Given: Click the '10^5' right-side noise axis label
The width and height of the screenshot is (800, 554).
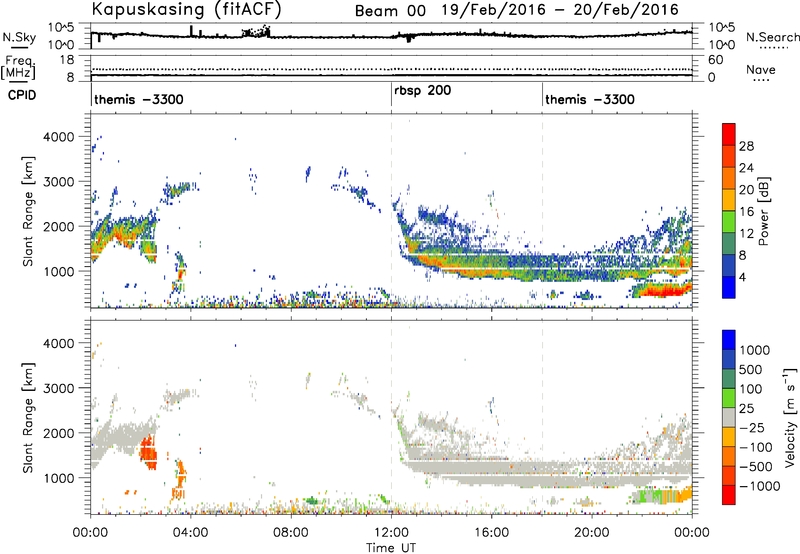Looking at the screenshot, I should (722, 28).
